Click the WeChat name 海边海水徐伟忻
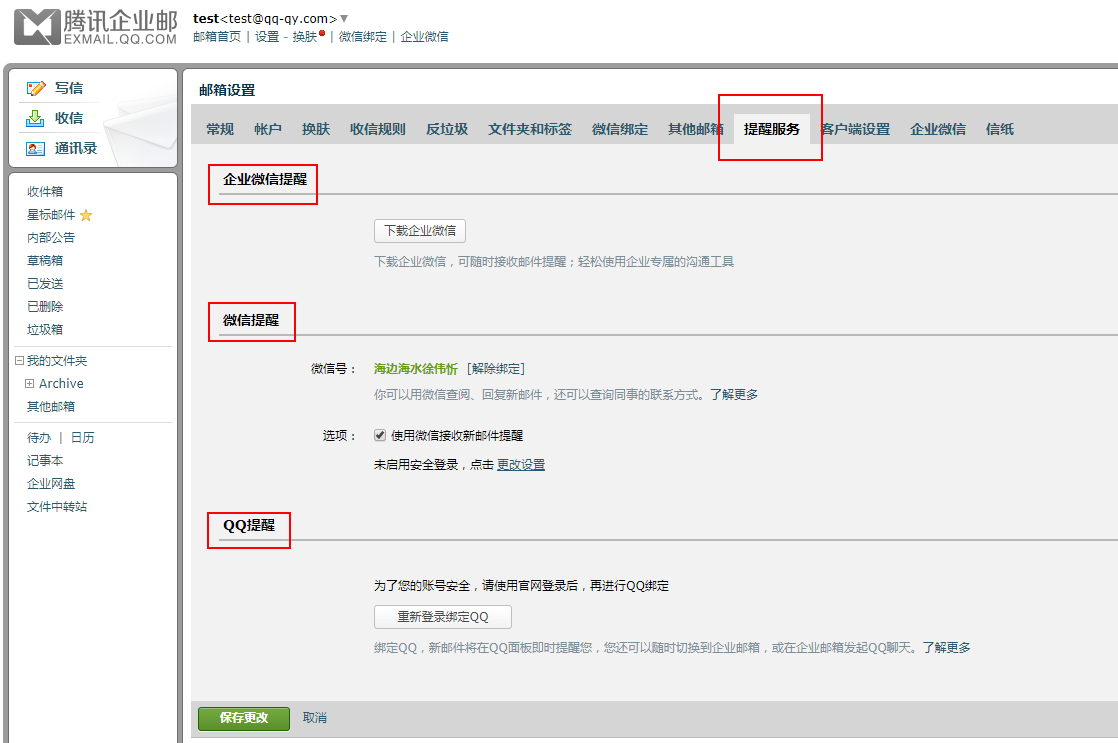Viewport: 1118px width, 743px height. coord(416,369)
